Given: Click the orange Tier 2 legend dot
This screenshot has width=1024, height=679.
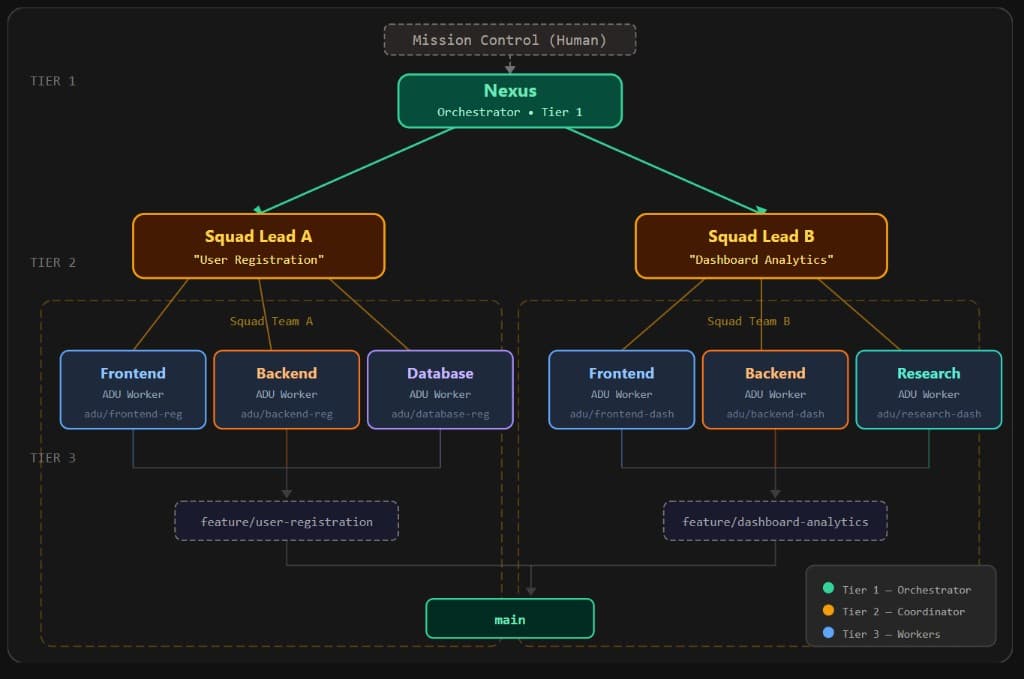Looking at the screenshot, I should click(x=826, y=611).
